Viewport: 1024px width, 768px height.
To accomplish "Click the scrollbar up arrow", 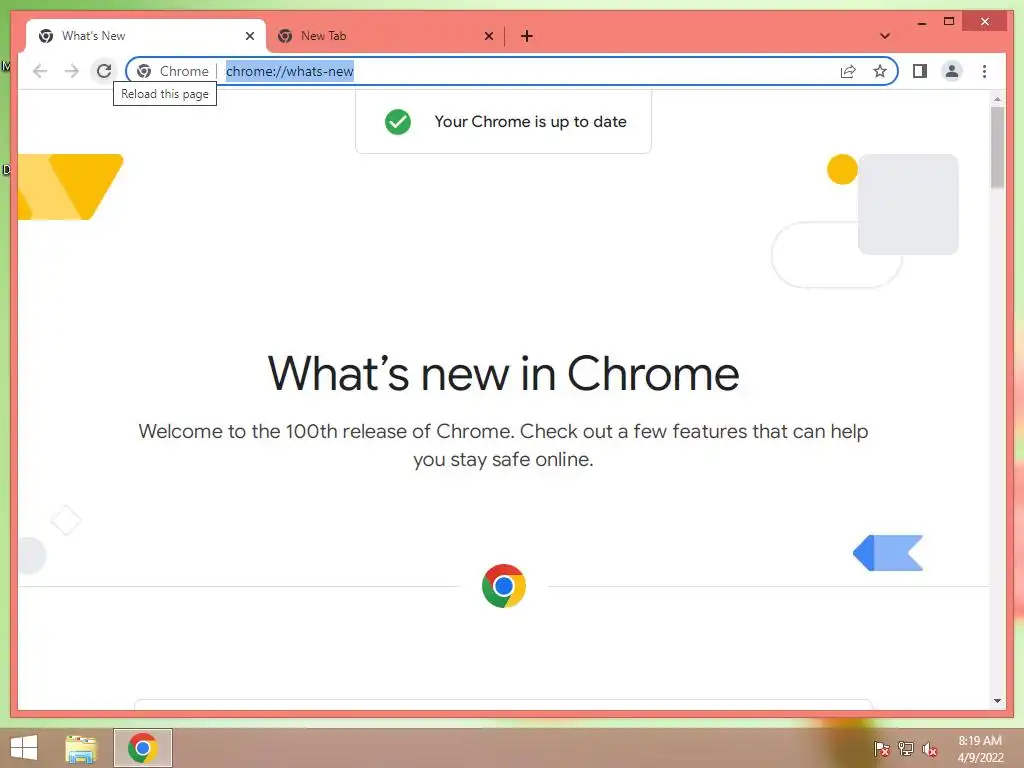I will pyautogui.click(x=997, y=99).
